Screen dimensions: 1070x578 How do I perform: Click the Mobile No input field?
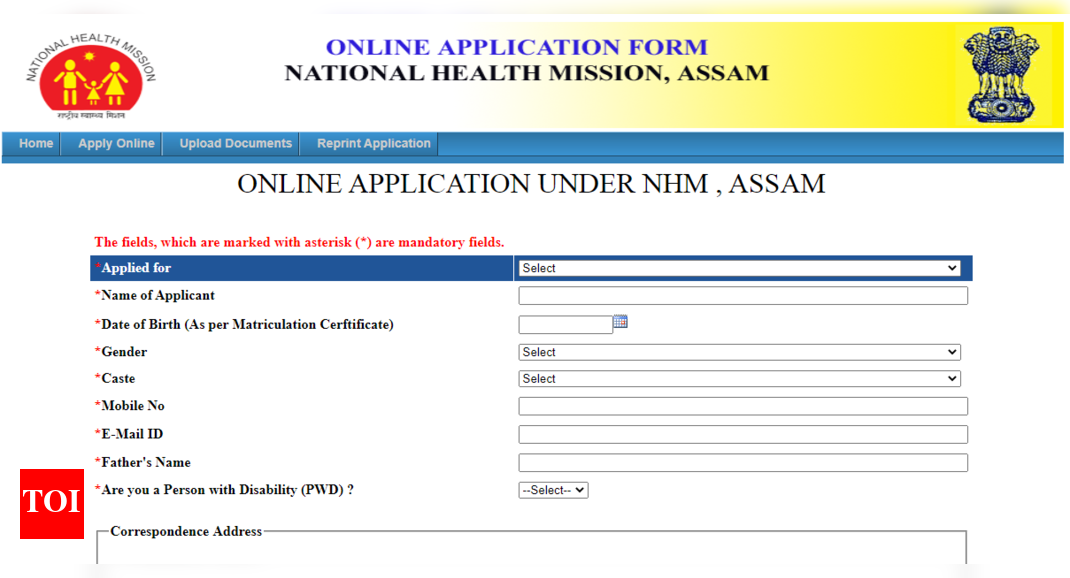pos(742,406)
